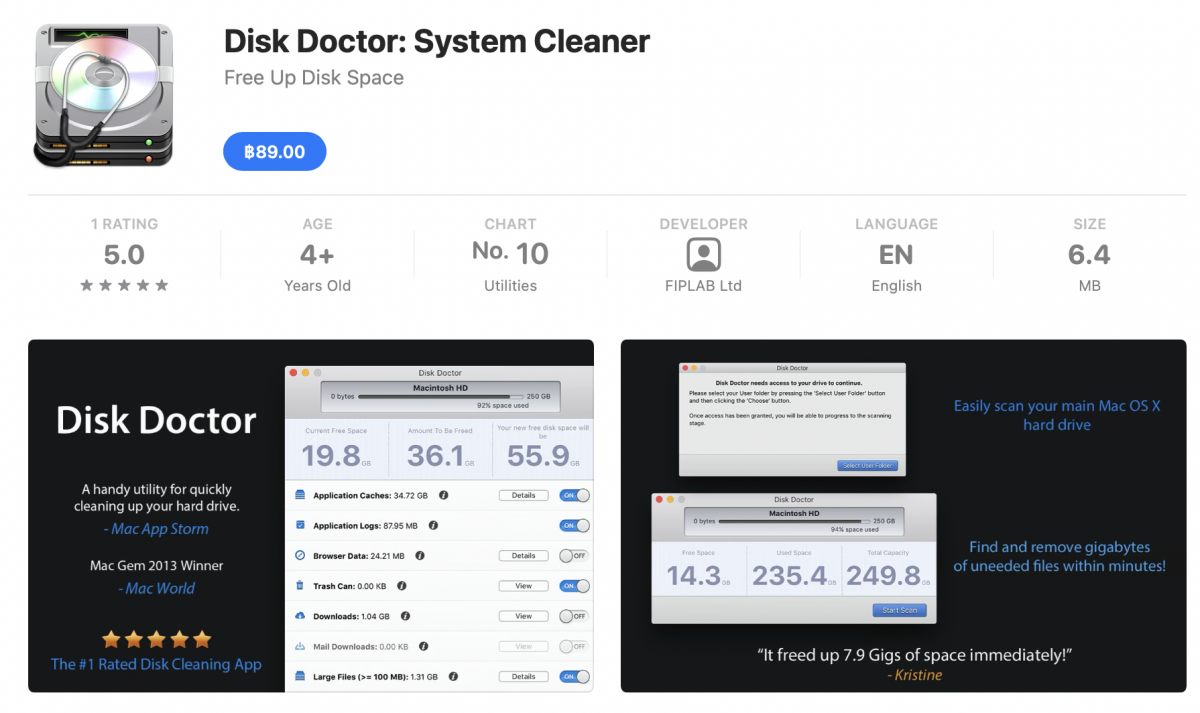Click the Mail Downloads tray icon
The width and height of the screenshot is (1200, 713).
tap(300, 646)
